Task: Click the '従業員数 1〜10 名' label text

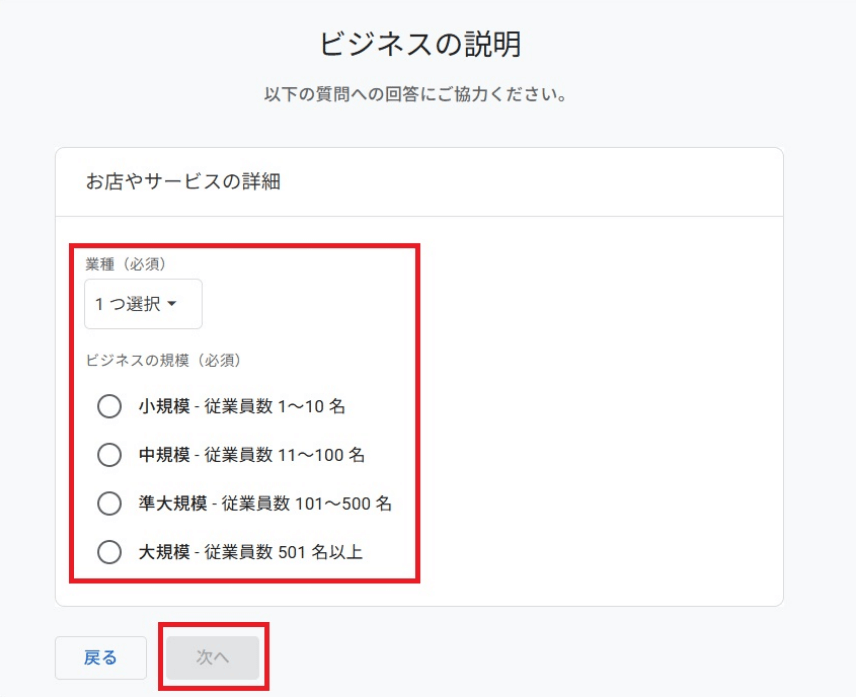Action: [x=275, y=407]
